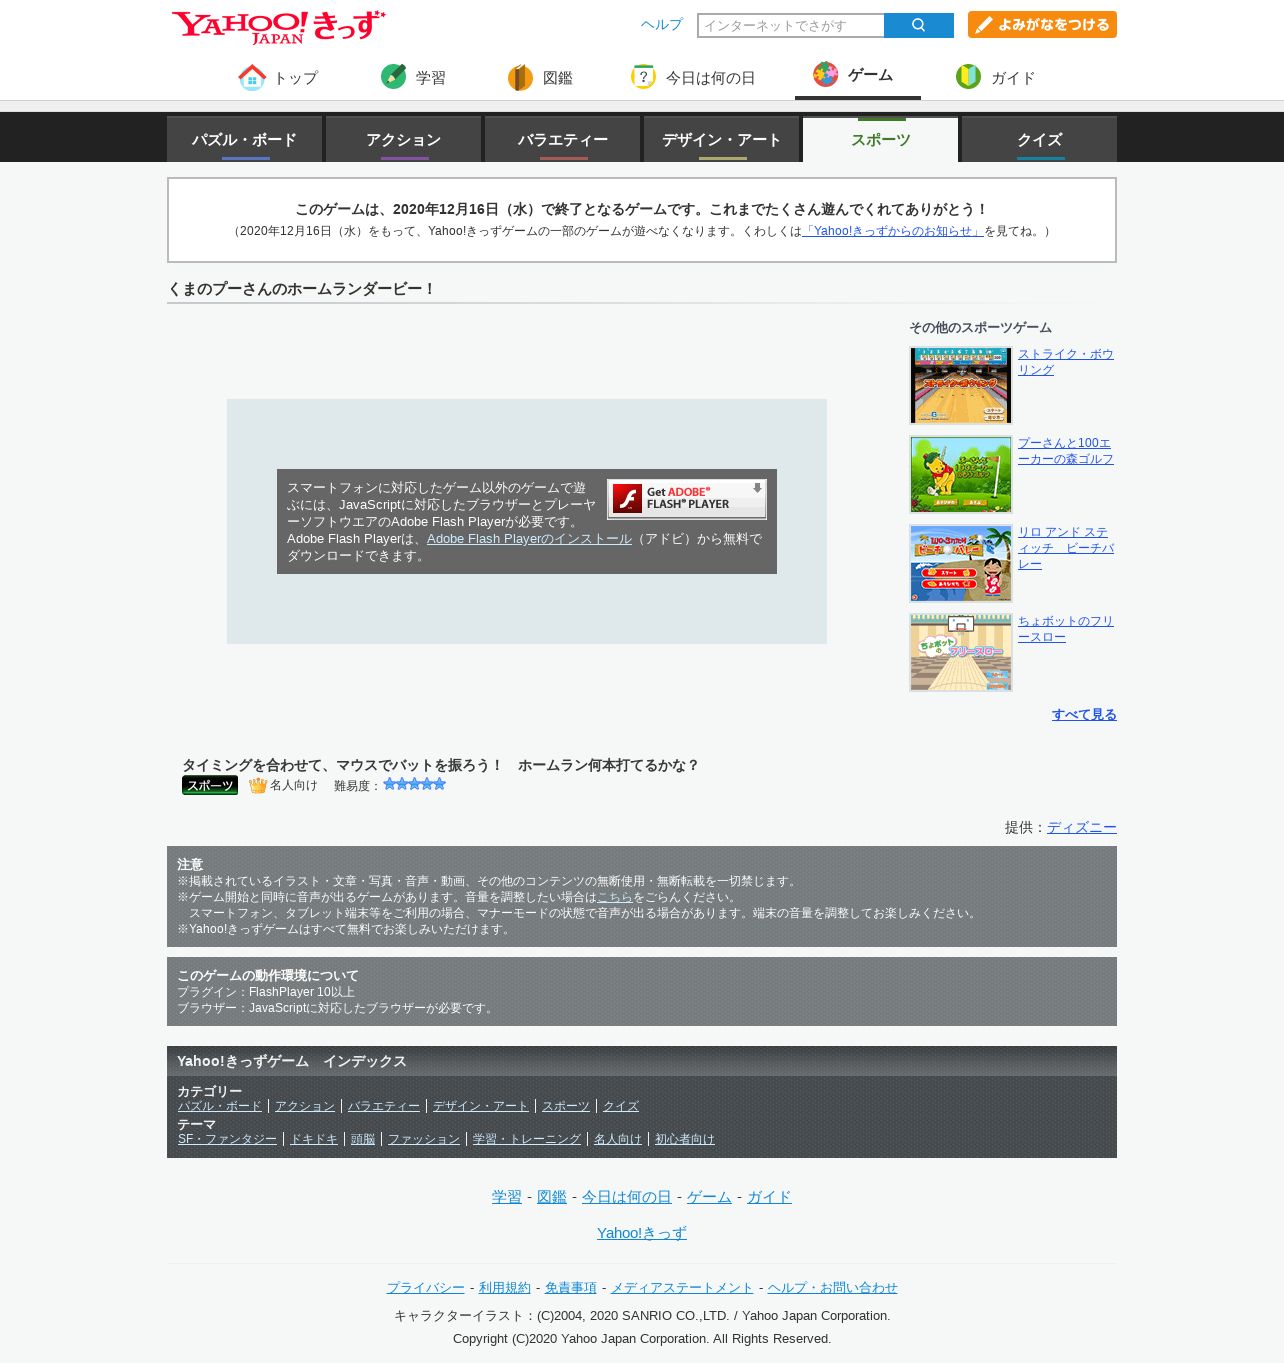Open the ヘルプ・お問い合わせ footer link
The height and width of the screenshot is (1363, 1284).
pyautogui.click(x=833, y=1287)
